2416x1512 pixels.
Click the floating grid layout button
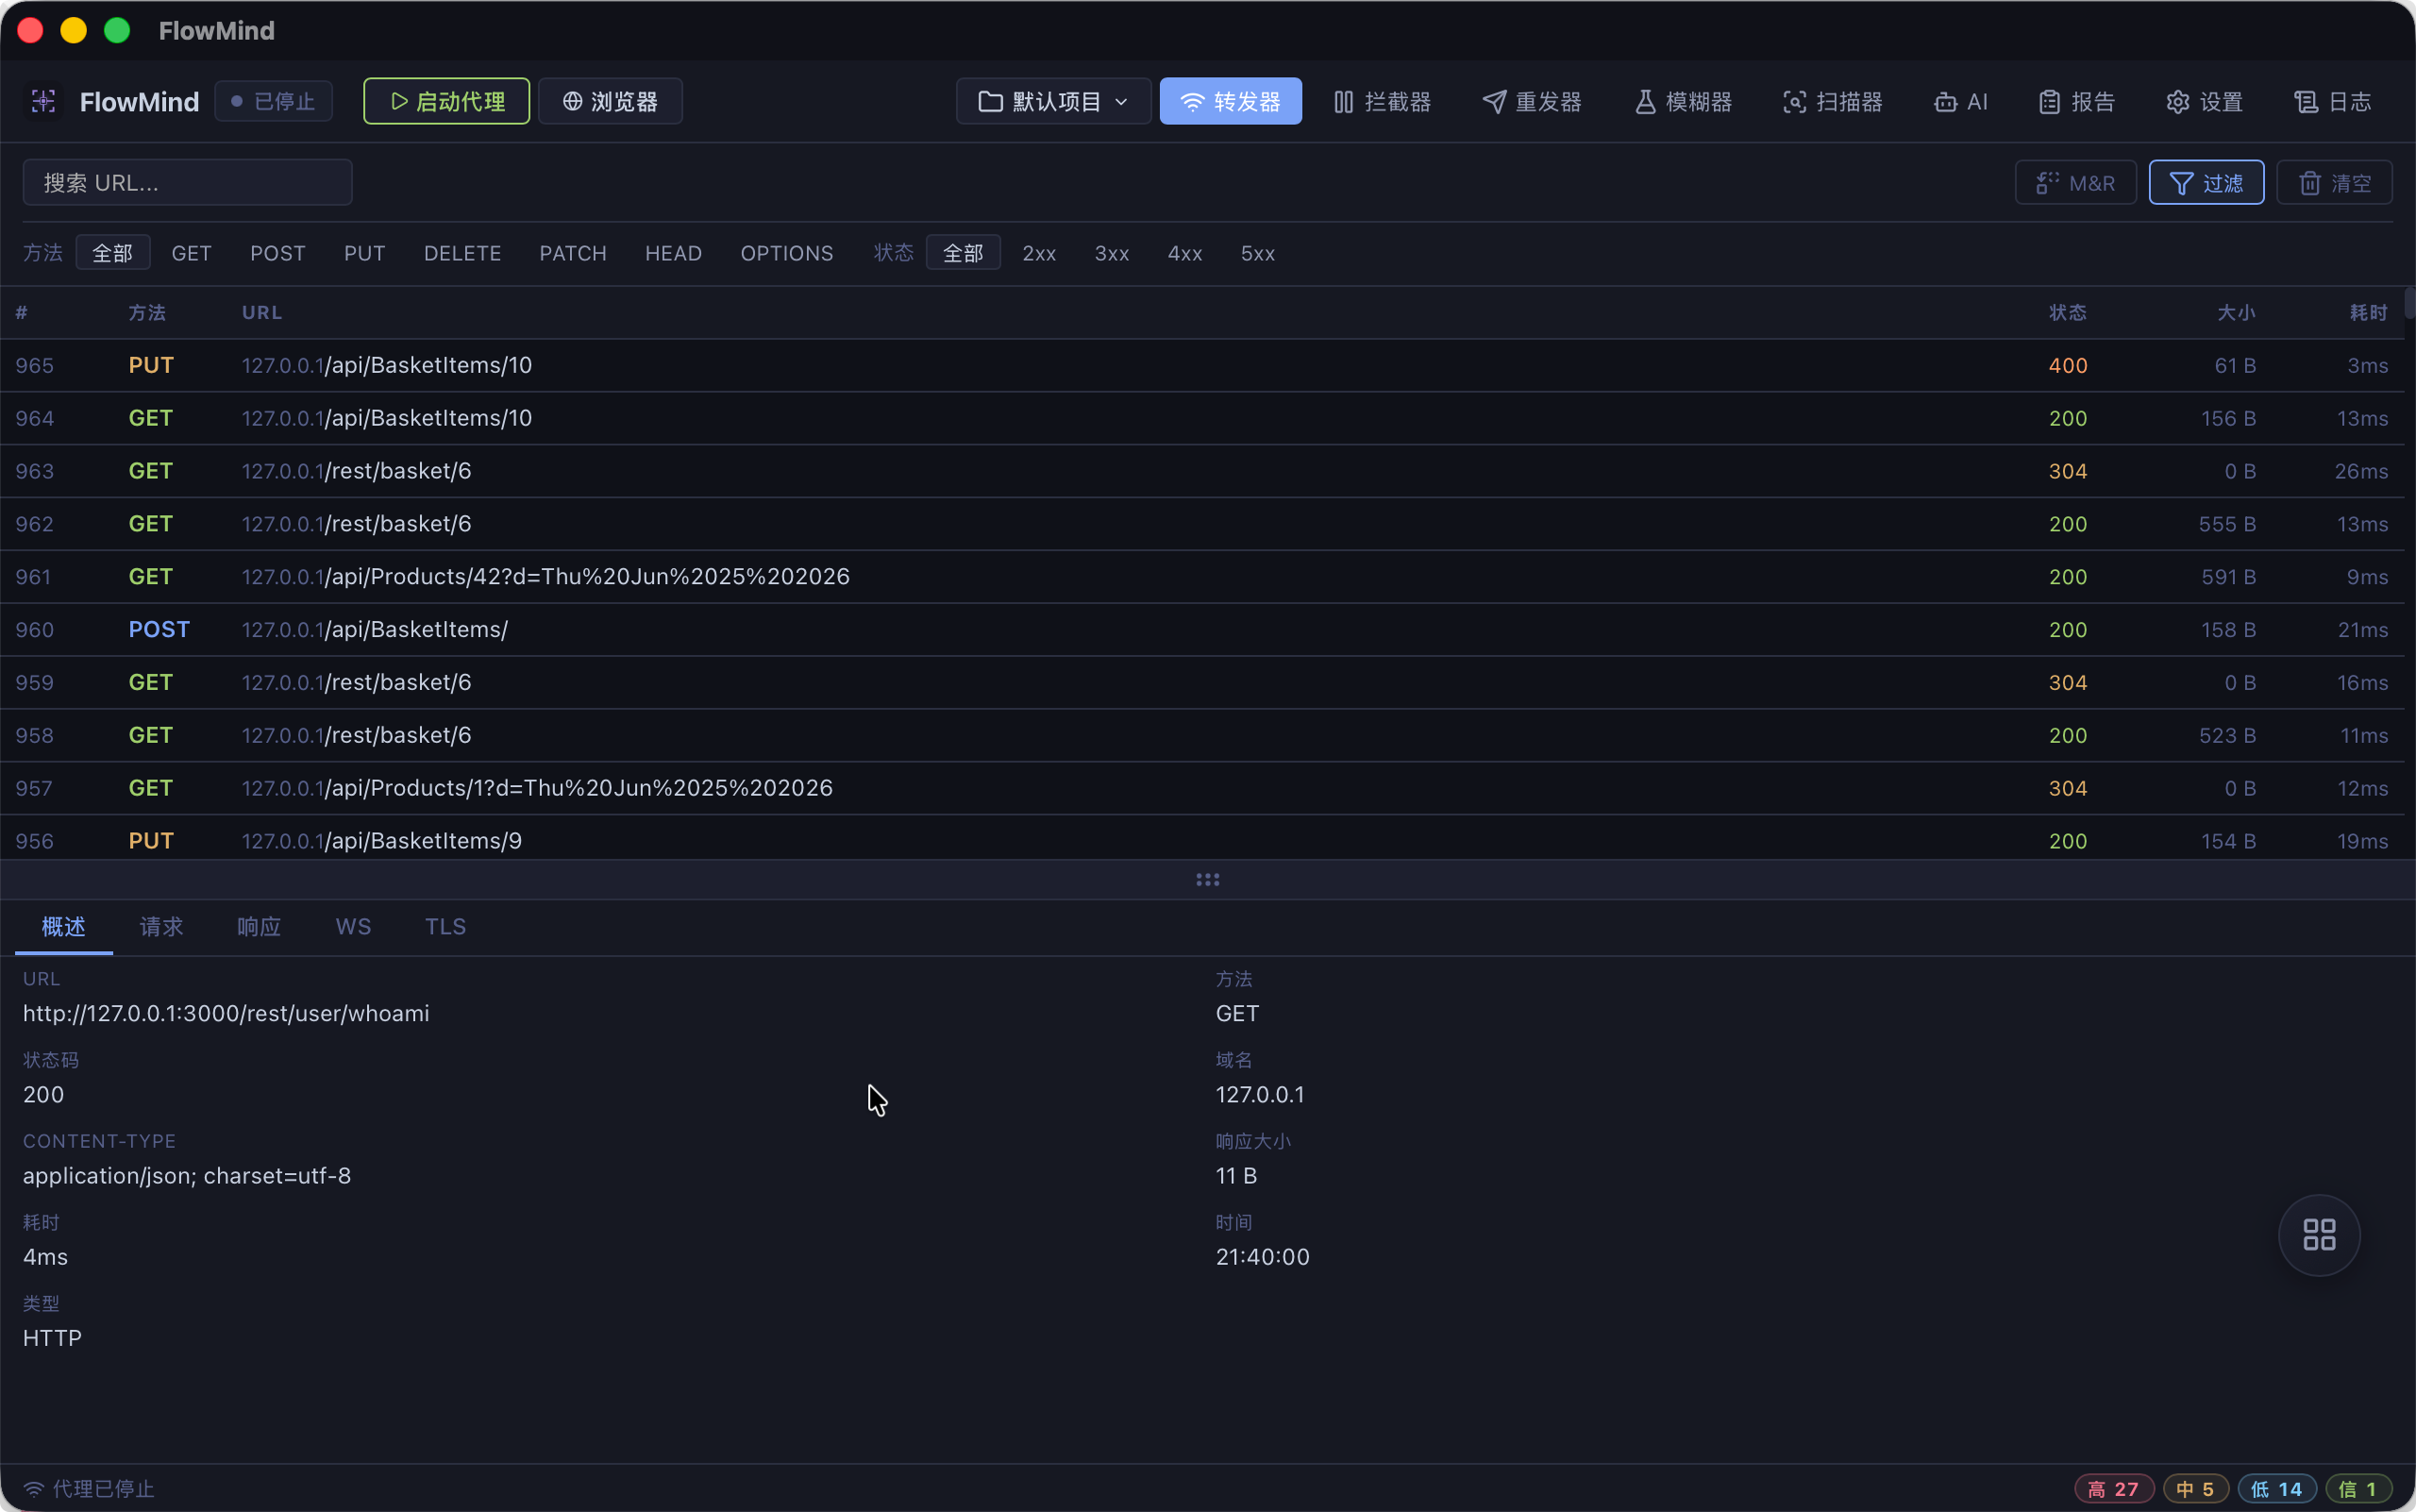pos(2319,1235)
